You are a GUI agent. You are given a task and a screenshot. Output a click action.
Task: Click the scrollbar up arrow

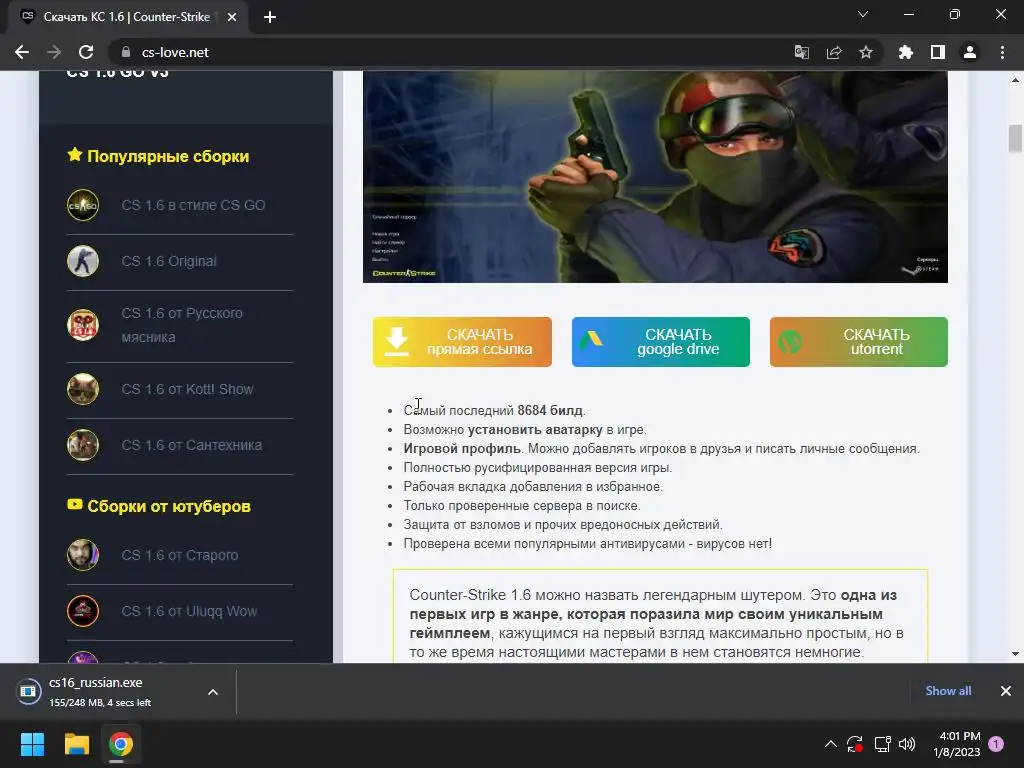pos(1015,80)
